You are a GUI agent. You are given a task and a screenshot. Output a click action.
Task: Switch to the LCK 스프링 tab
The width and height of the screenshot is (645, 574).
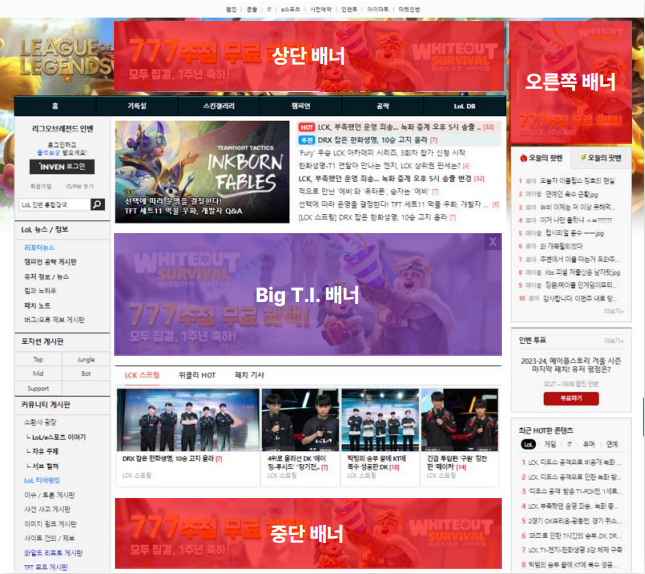point(142,375)
